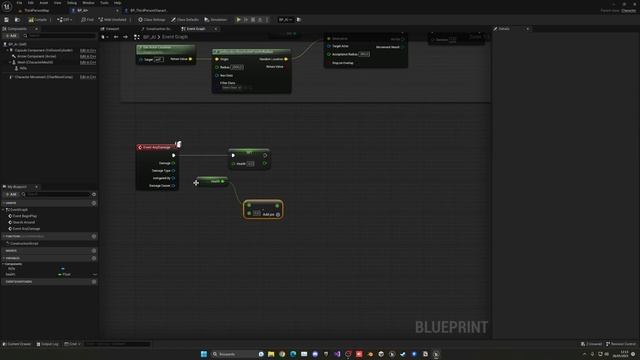The width and height of the screenshot is (640, 360).
Task: Click the graph overview grid icon
Action: (x=137, y=37)
